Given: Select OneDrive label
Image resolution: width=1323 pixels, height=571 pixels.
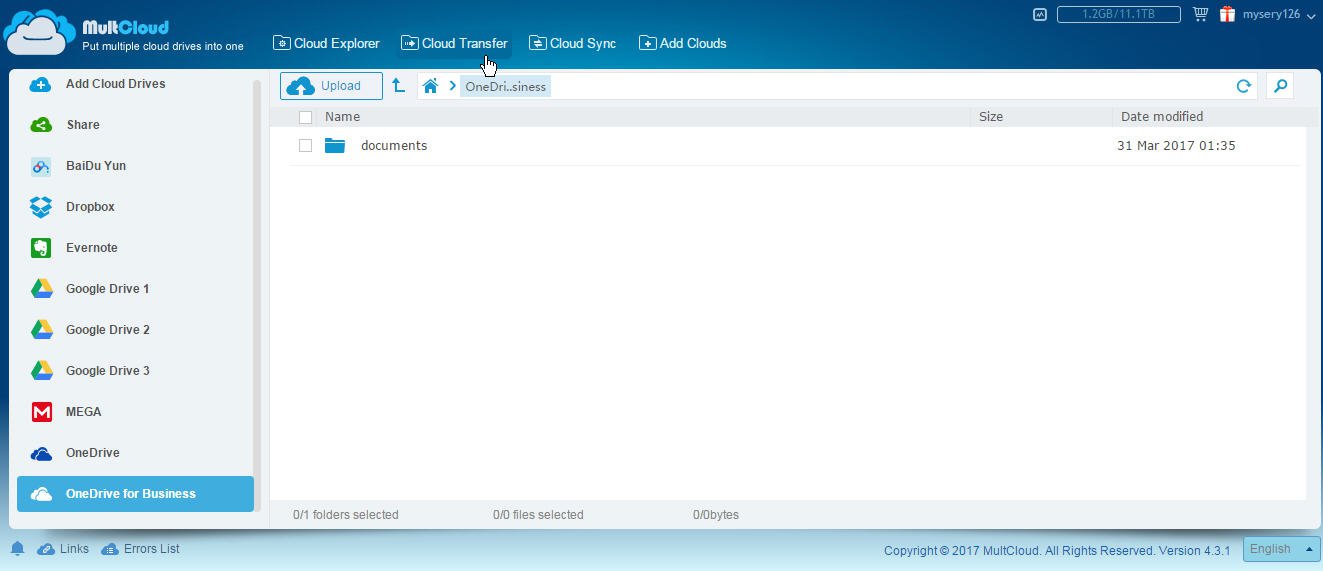Looking at the screenshot, I should click(93, 453).
